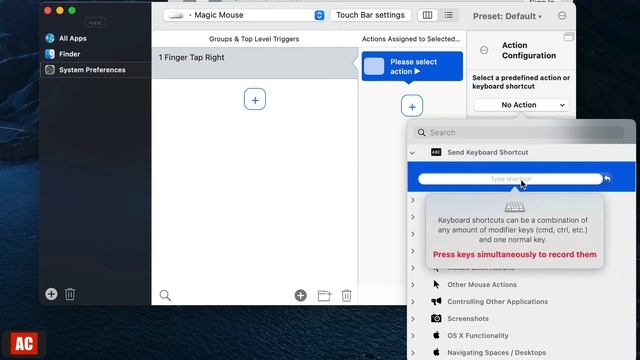Click the action Search field
The height and width of the screenshot is (360, 640).
[x=519, y=132]
